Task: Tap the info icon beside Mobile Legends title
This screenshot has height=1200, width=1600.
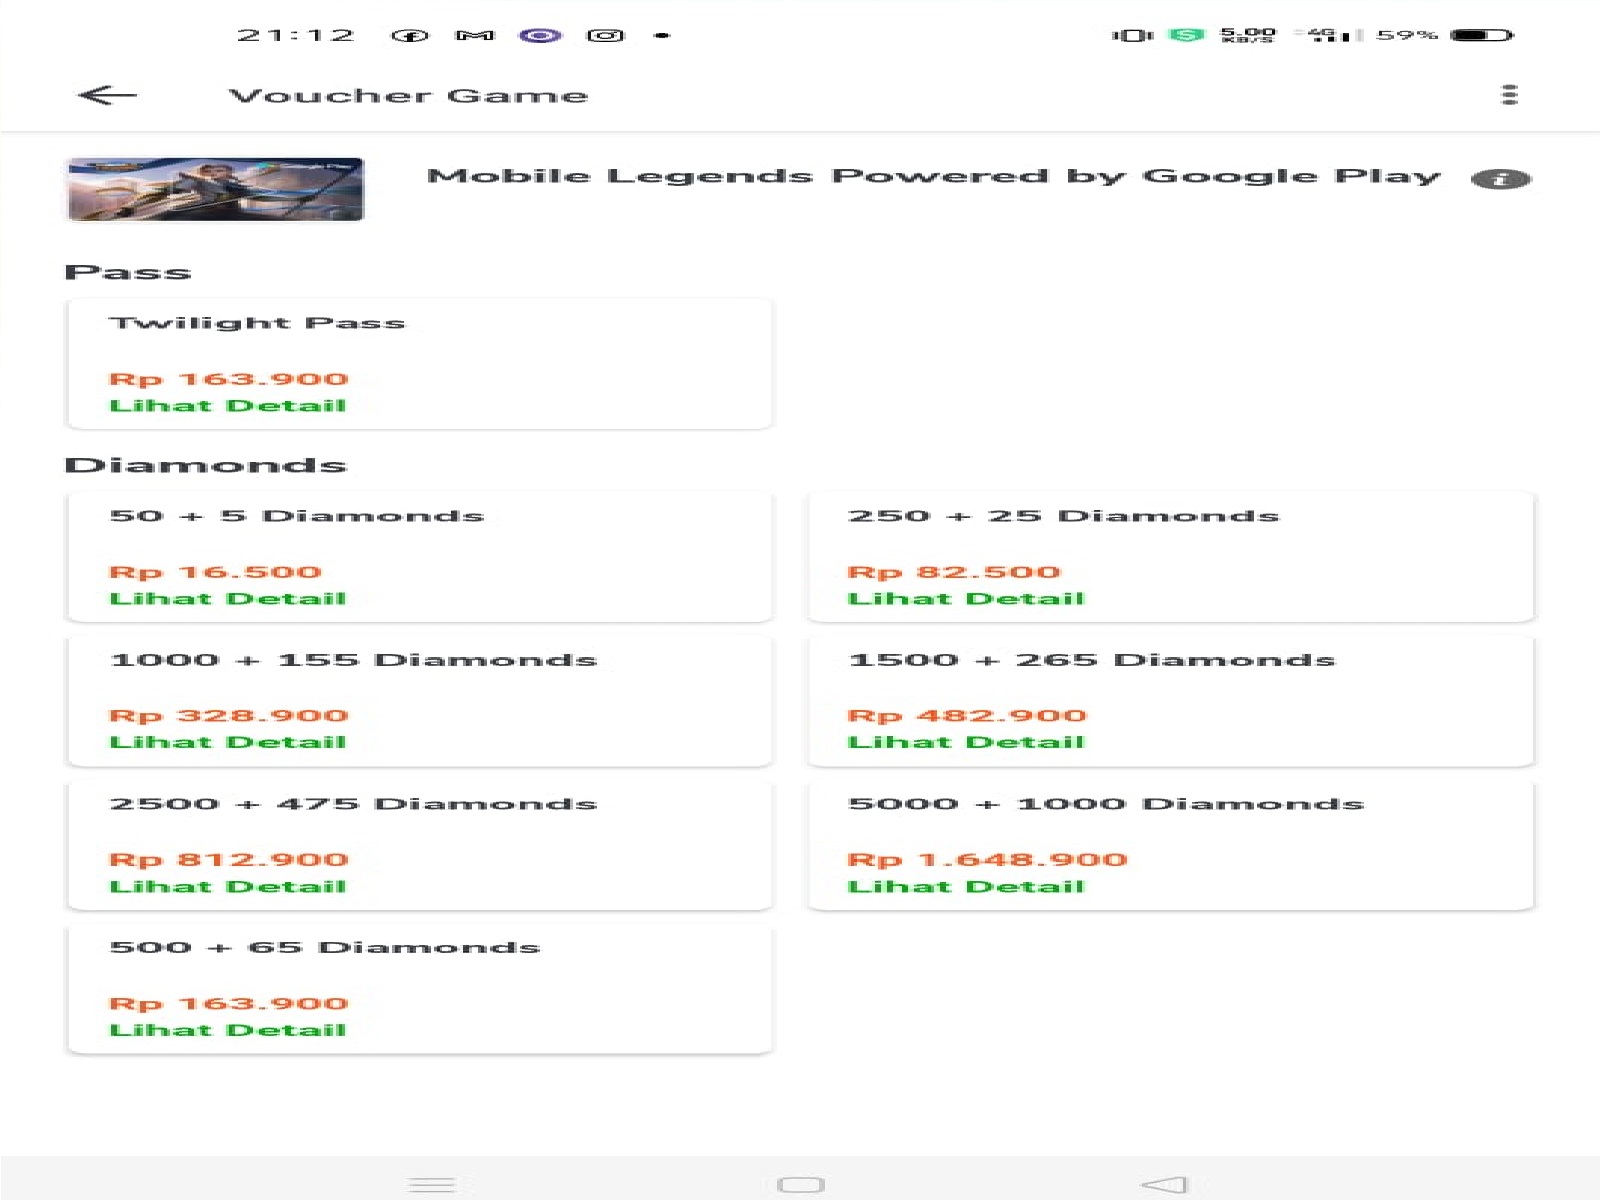Action: click(1500, 180)
